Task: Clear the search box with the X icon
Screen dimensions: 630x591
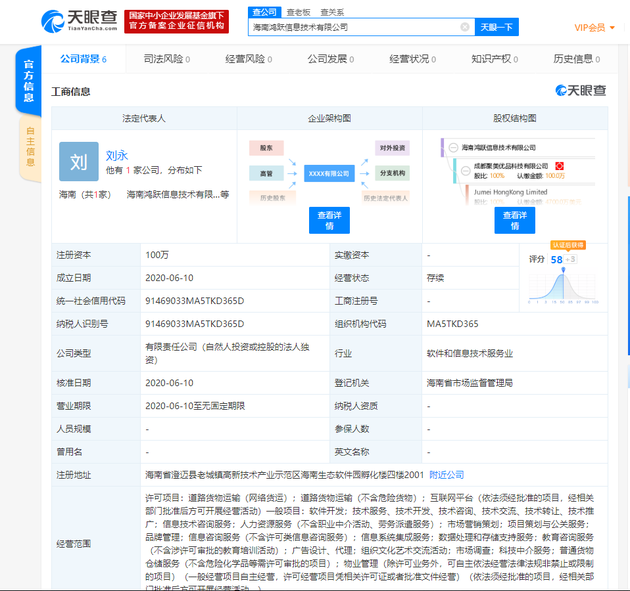Action: tap(464, 27)
